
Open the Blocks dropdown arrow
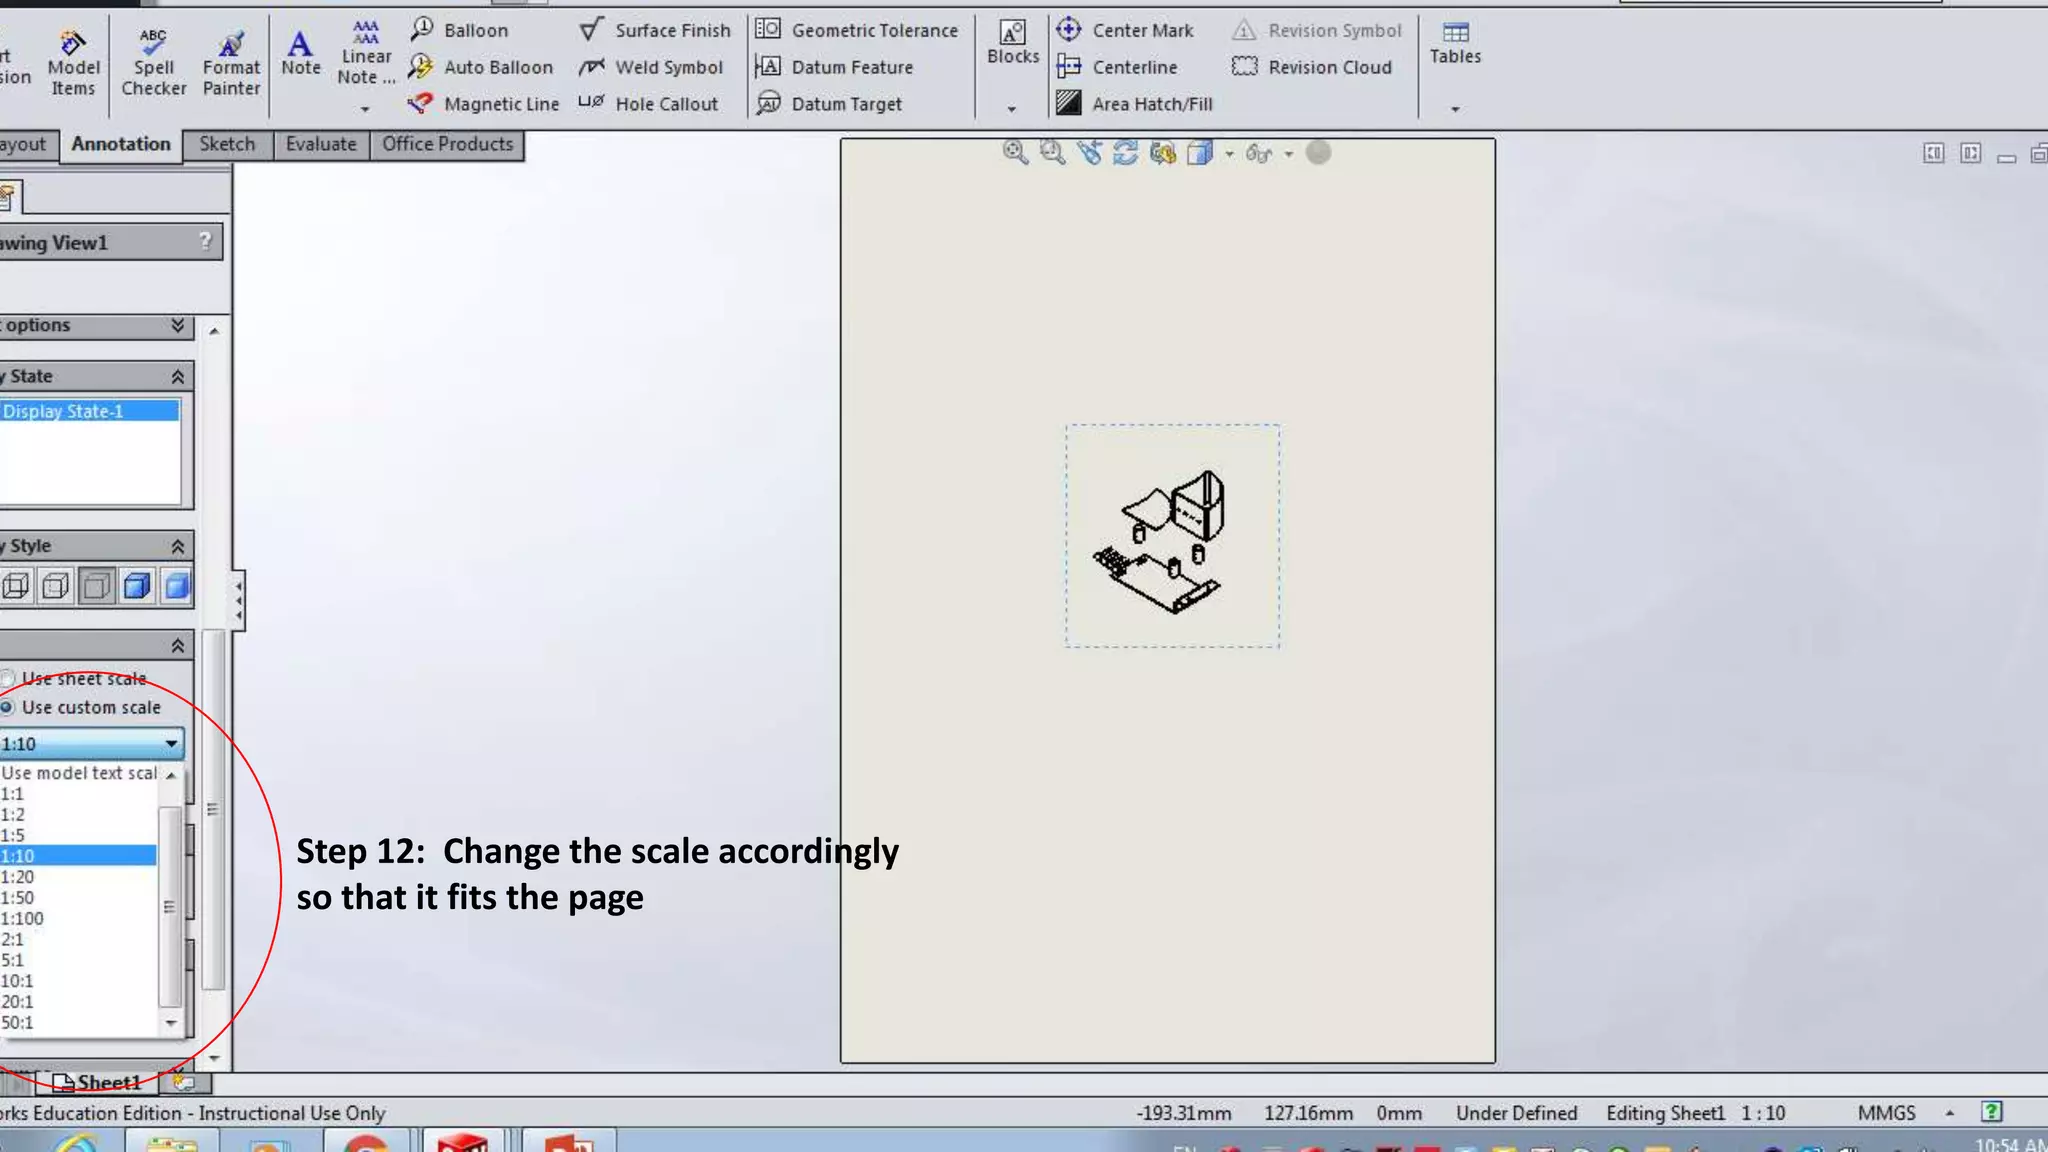tap(1011, 108)
